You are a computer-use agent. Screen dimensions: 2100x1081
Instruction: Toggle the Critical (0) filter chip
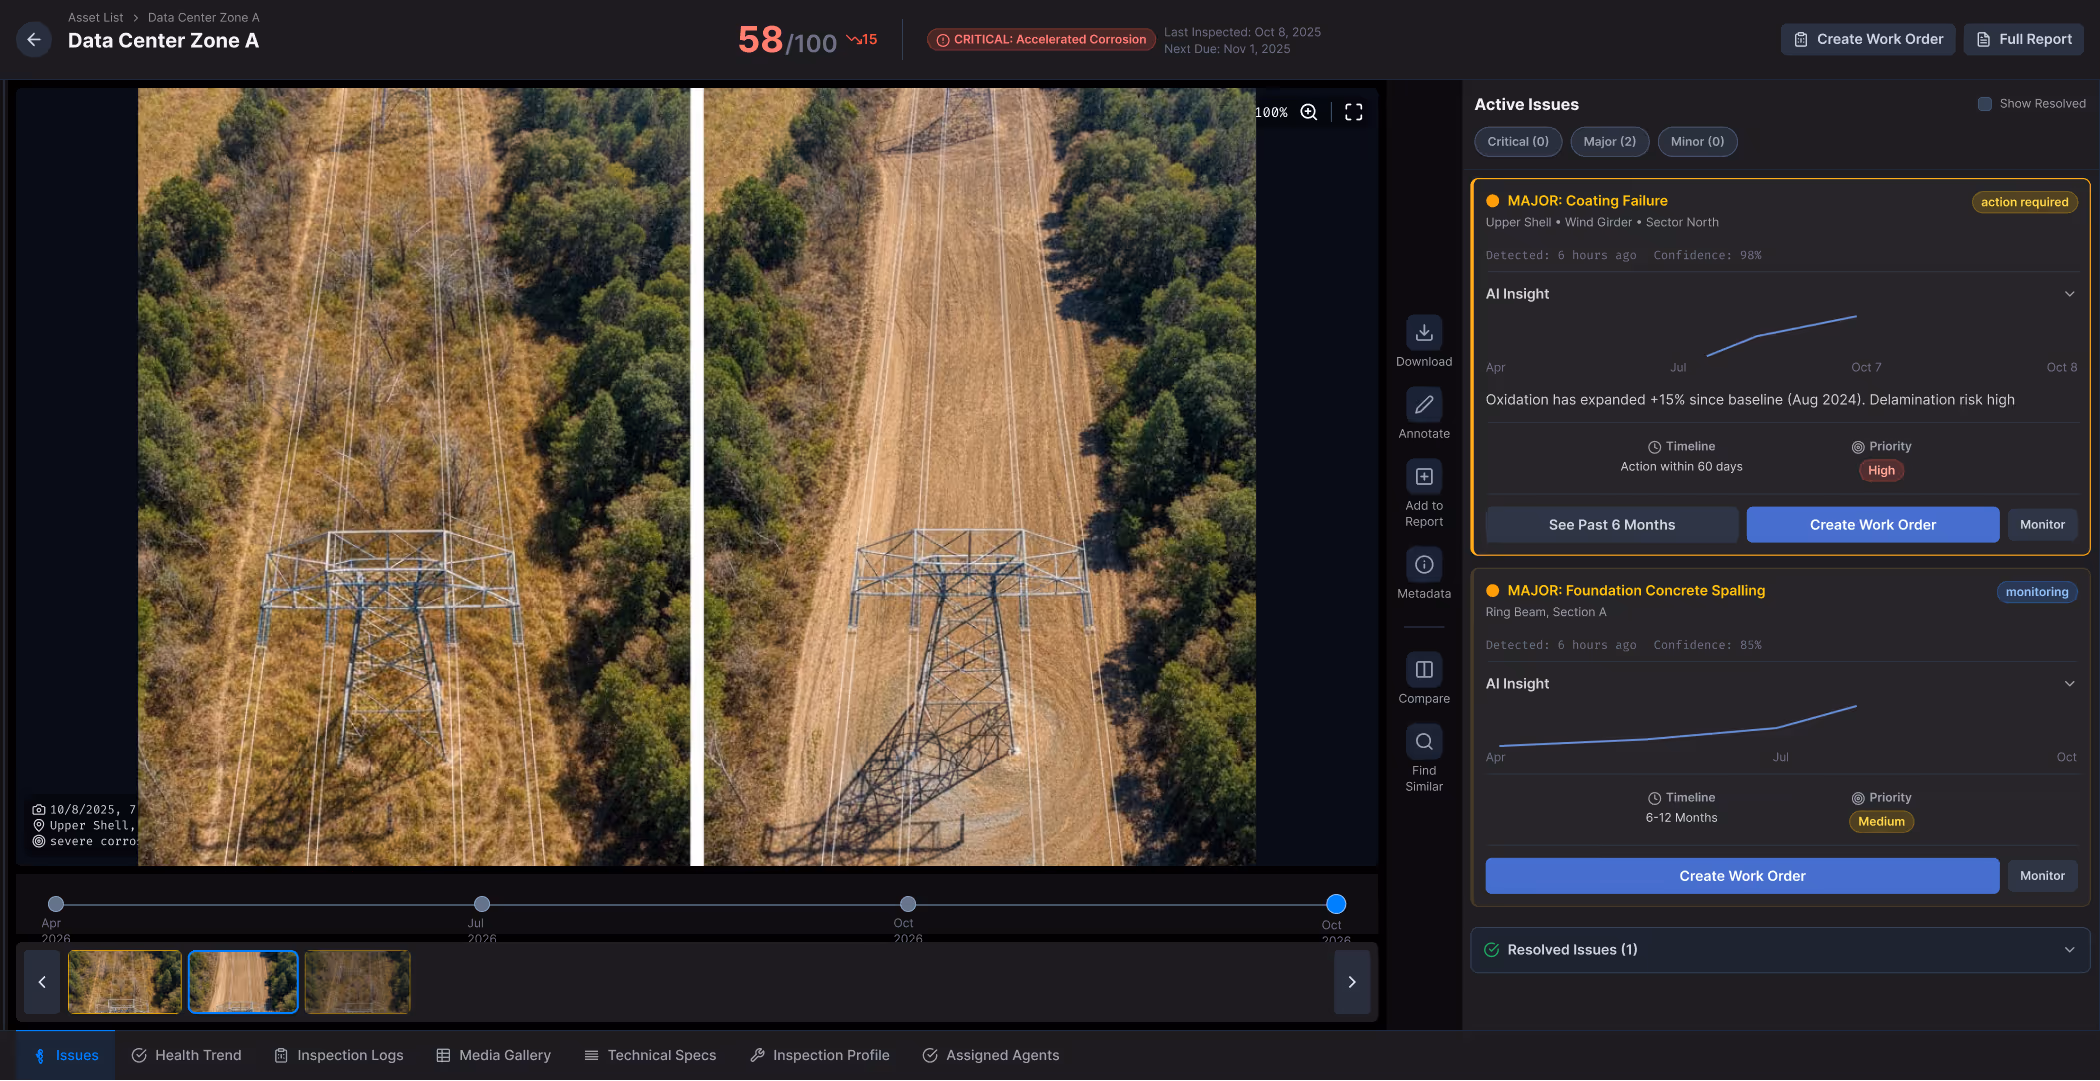click(x=1517, y=142)
